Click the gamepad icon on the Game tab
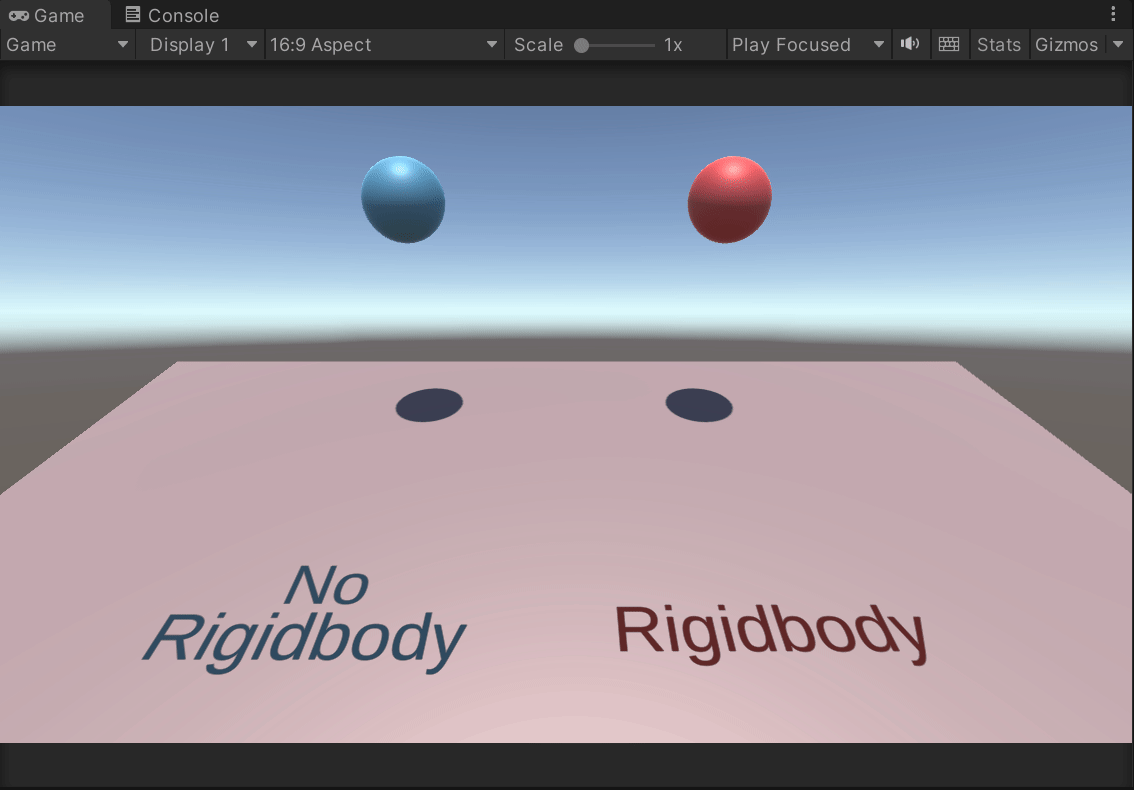The height and width of the screenshot is (790, 1134). 18,15
